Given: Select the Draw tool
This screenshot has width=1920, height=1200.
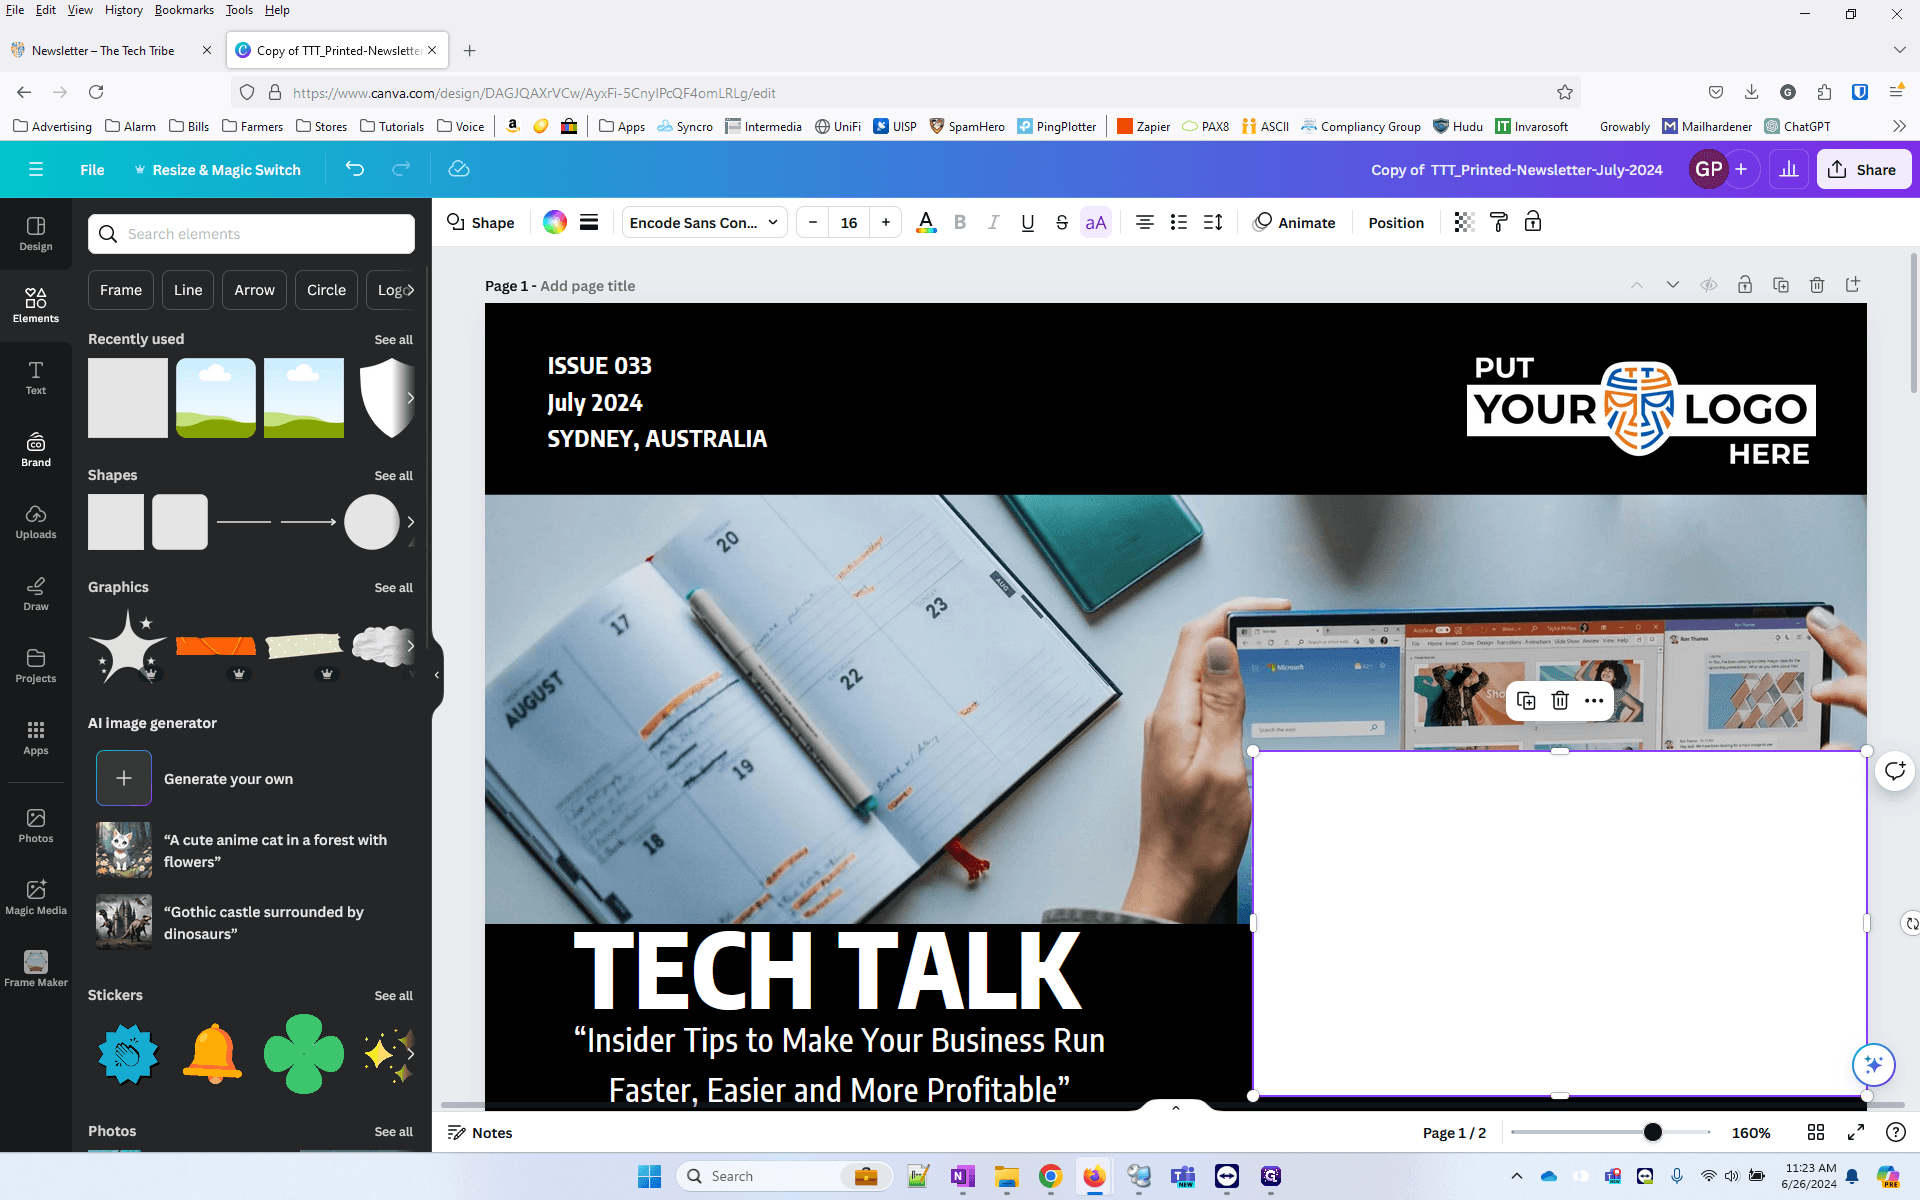Looking at the screenshot, I should click(36, 594).
